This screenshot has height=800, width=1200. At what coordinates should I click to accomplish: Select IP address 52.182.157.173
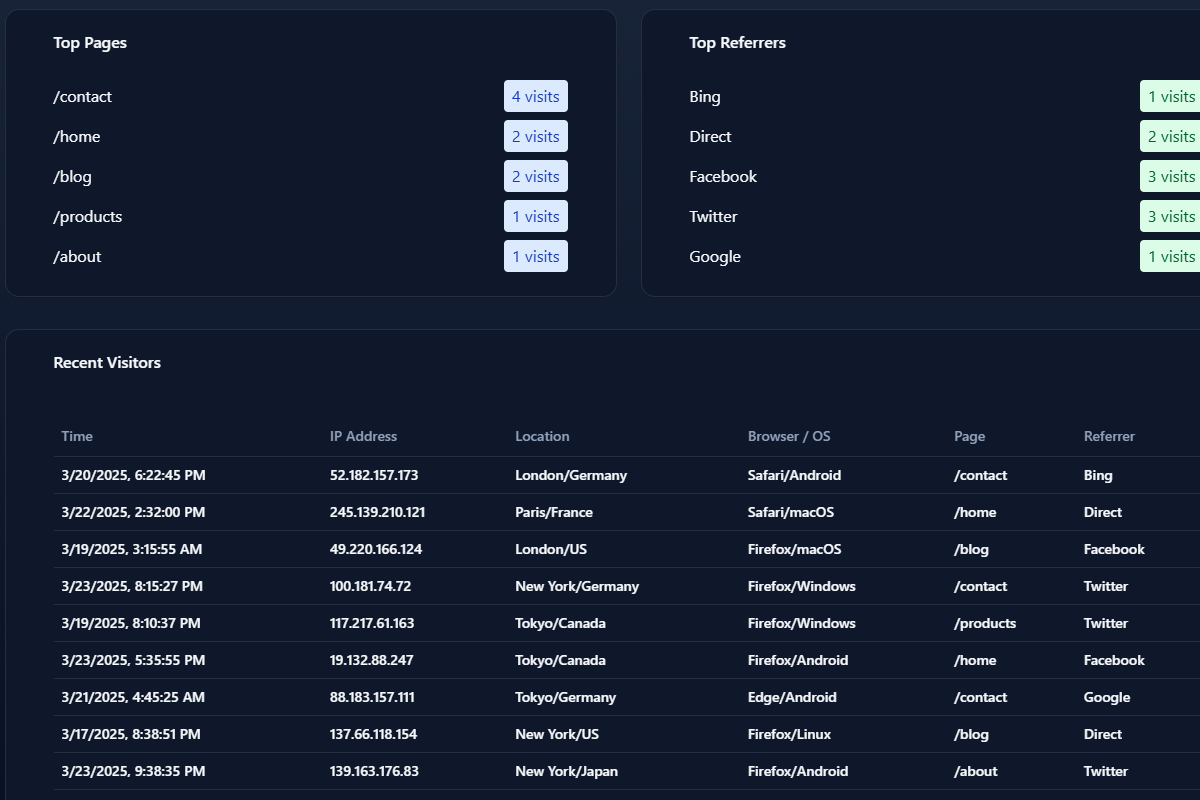click(x=374, y=475)
